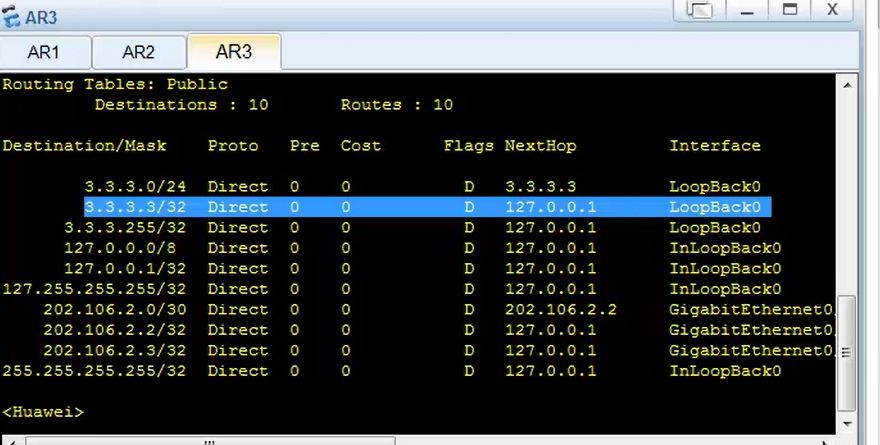
Task: Click the vertical scrollbar thumb
Action: click(x=847, y=352)
